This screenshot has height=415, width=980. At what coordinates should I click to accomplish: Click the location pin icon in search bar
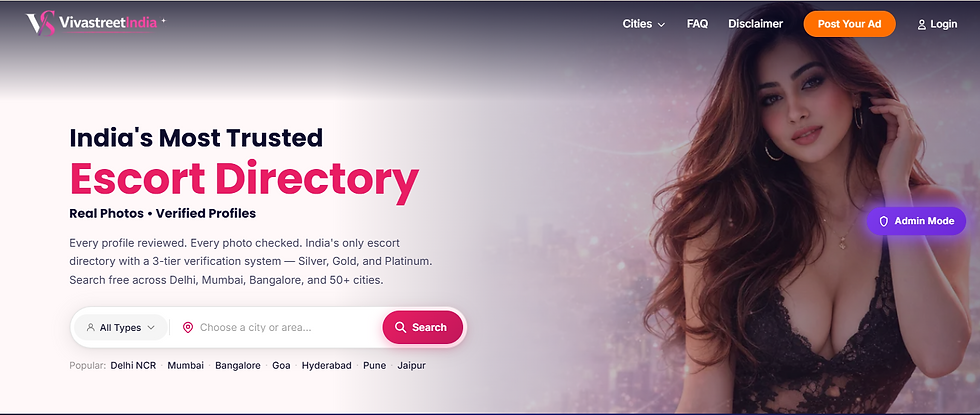coord(188,328)
